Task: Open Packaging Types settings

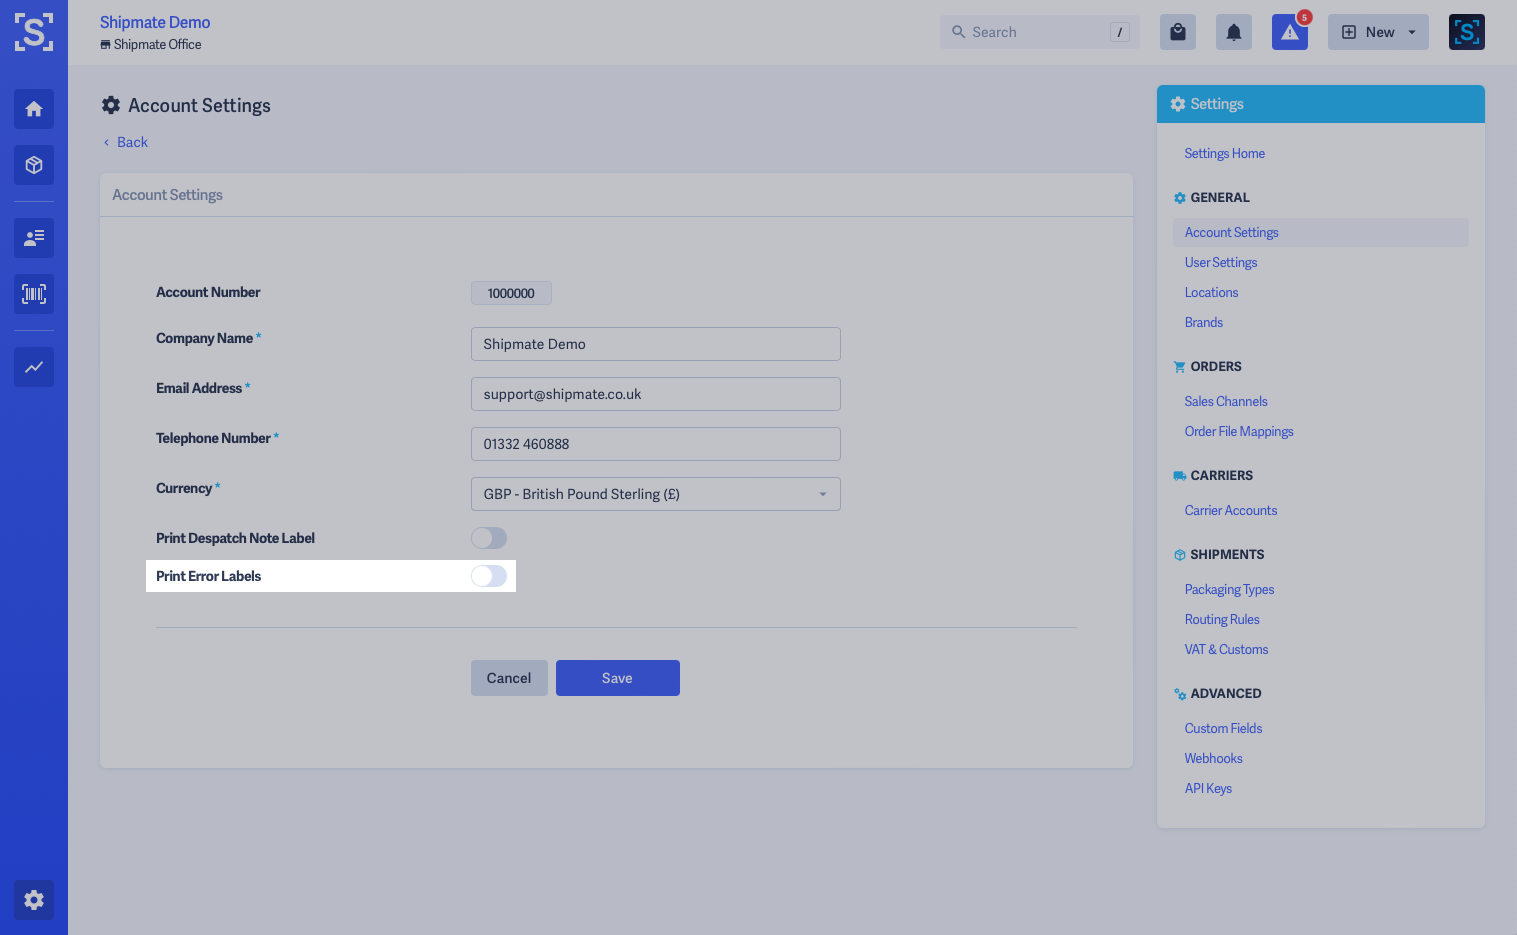Action: point(1229,589)
